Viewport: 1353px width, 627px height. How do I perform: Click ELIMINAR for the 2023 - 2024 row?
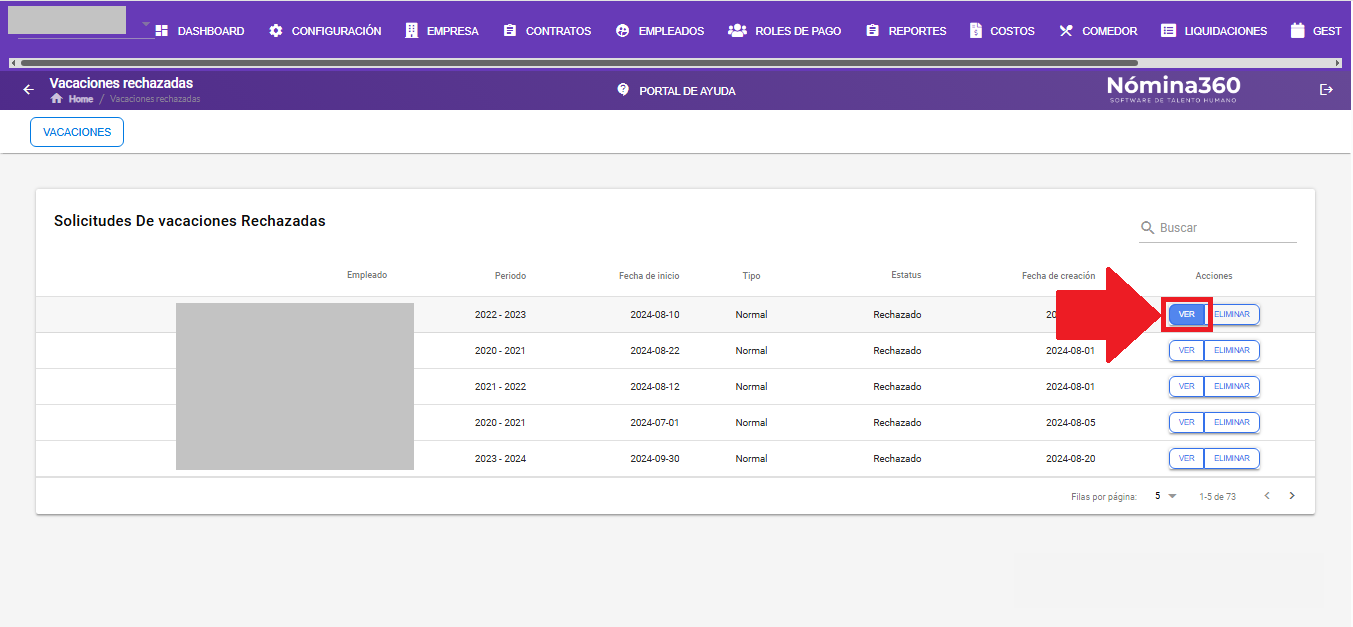pos(1232,458)
